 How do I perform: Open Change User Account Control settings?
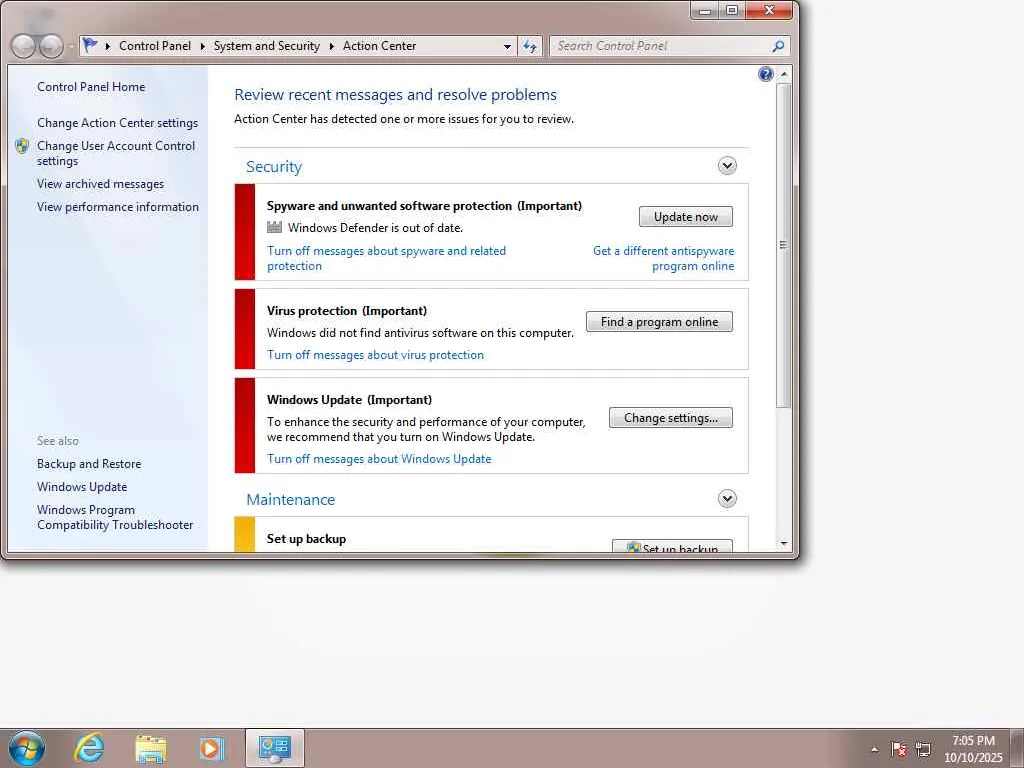click(116, 153)
